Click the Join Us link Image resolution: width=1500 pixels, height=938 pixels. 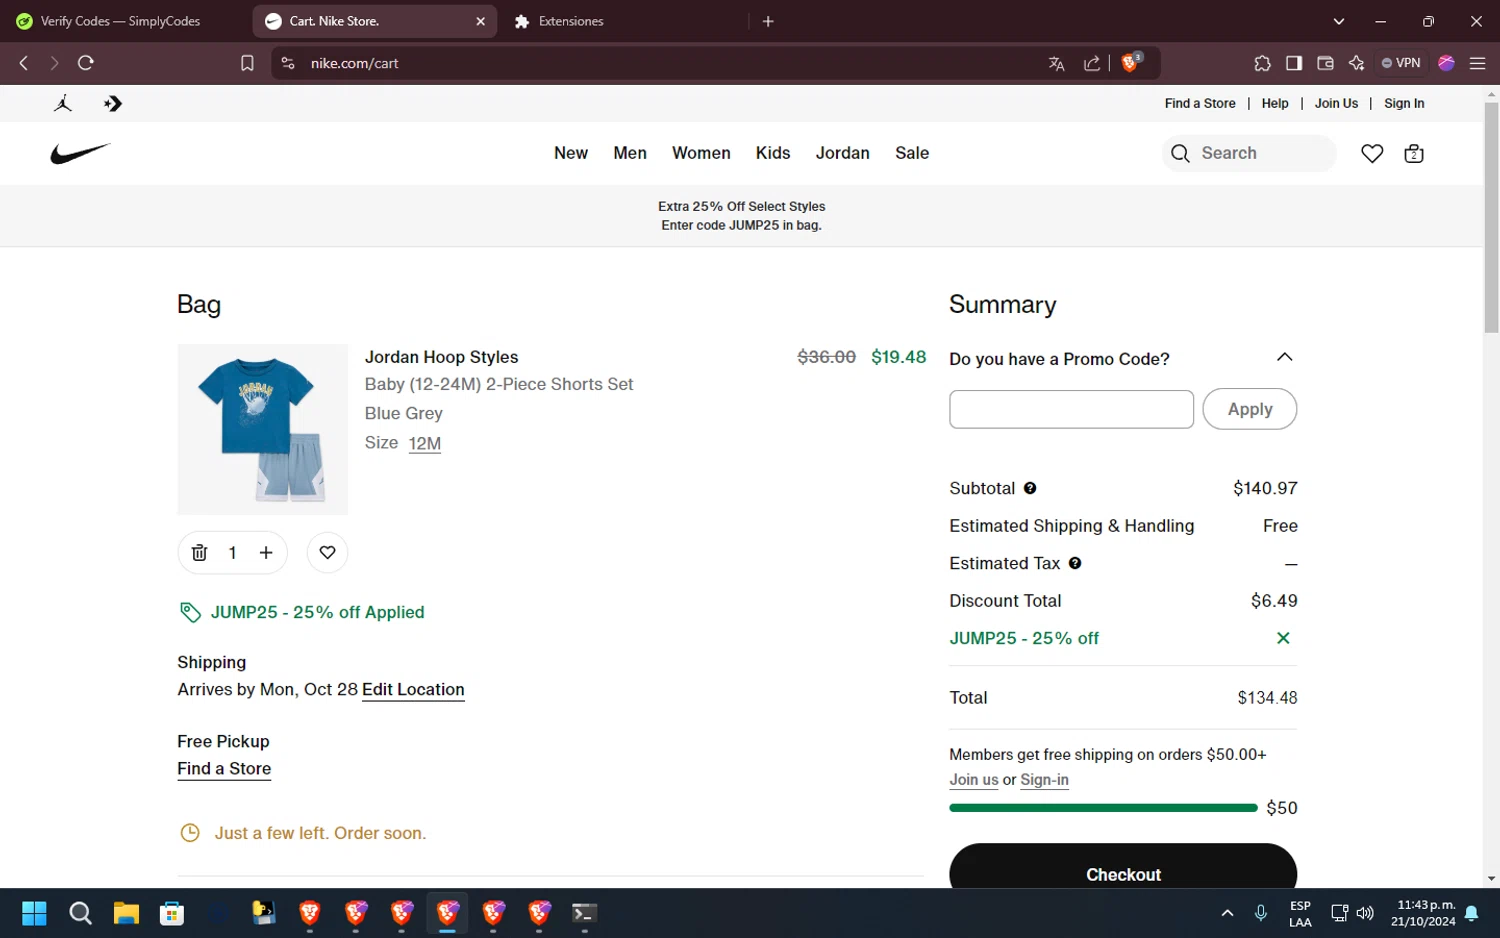1336,103
